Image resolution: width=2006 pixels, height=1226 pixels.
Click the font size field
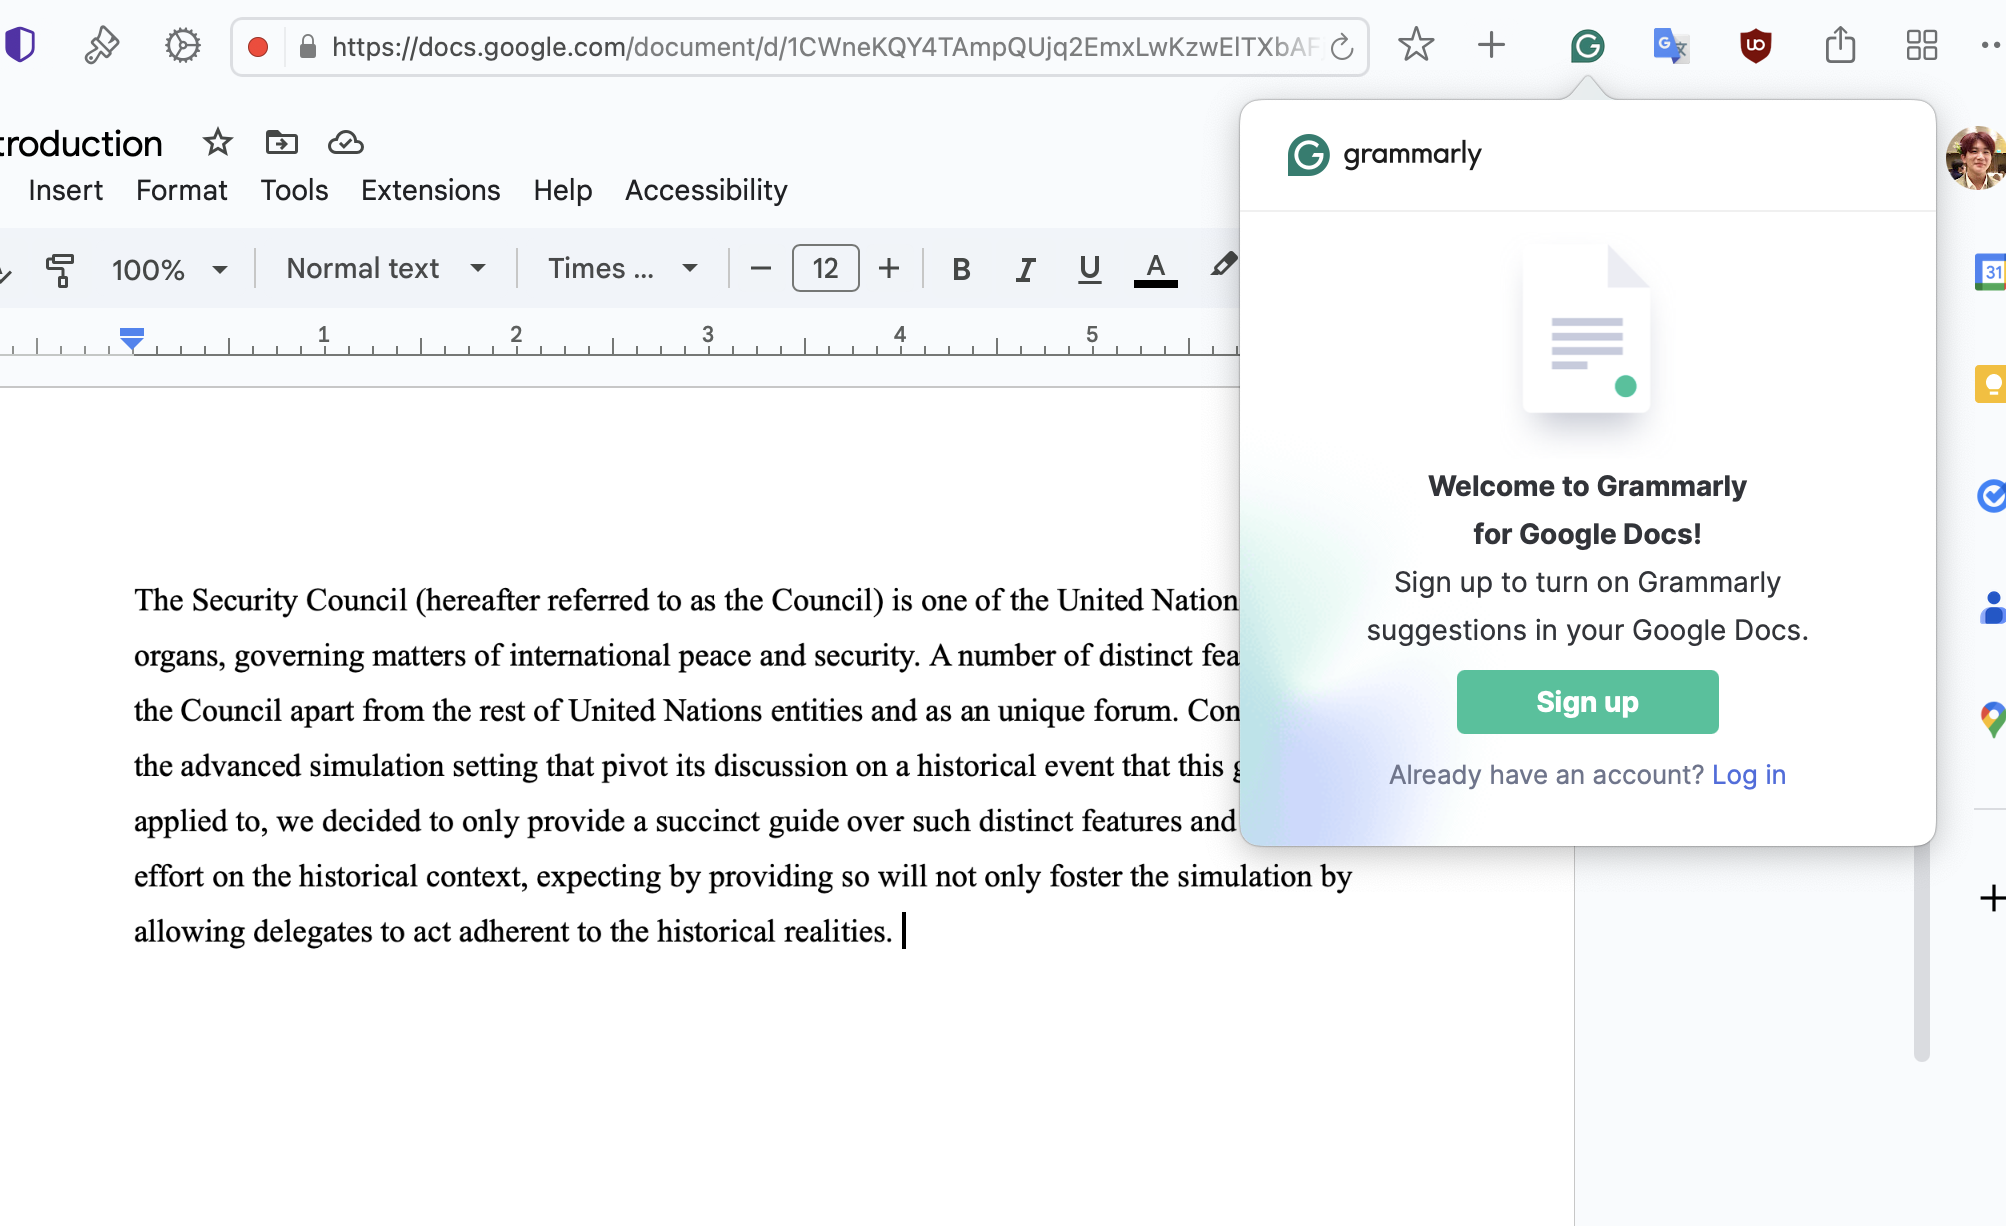coord(825,269)
